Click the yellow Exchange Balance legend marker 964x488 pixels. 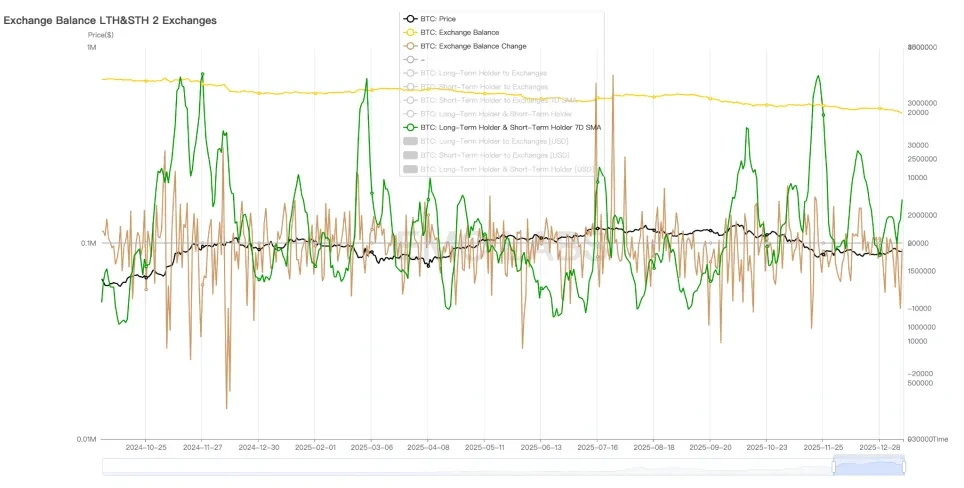410,32
